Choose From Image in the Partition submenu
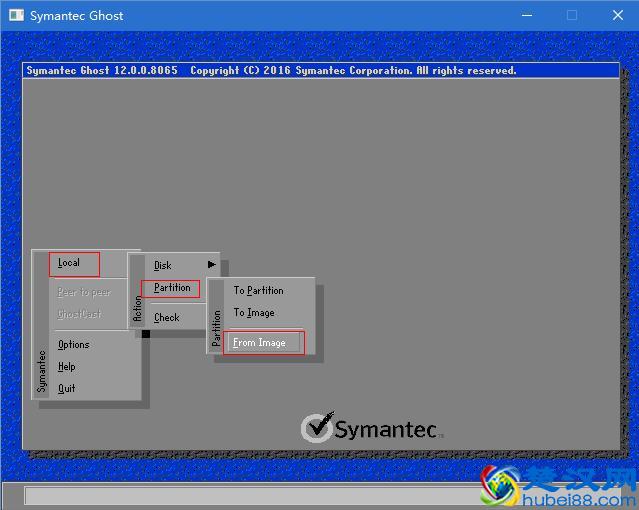639x510 pixels. coord(260,343)
